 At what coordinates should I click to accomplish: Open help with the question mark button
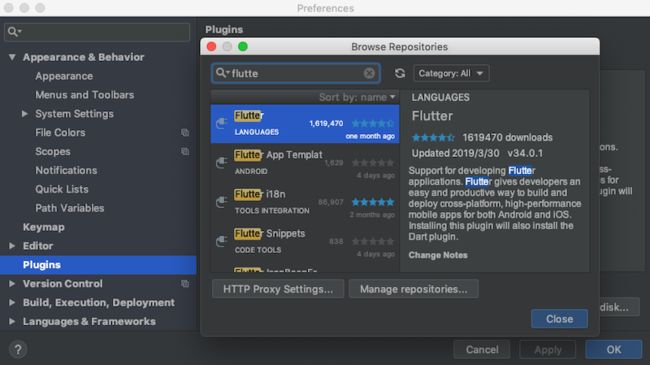[18, 350]
